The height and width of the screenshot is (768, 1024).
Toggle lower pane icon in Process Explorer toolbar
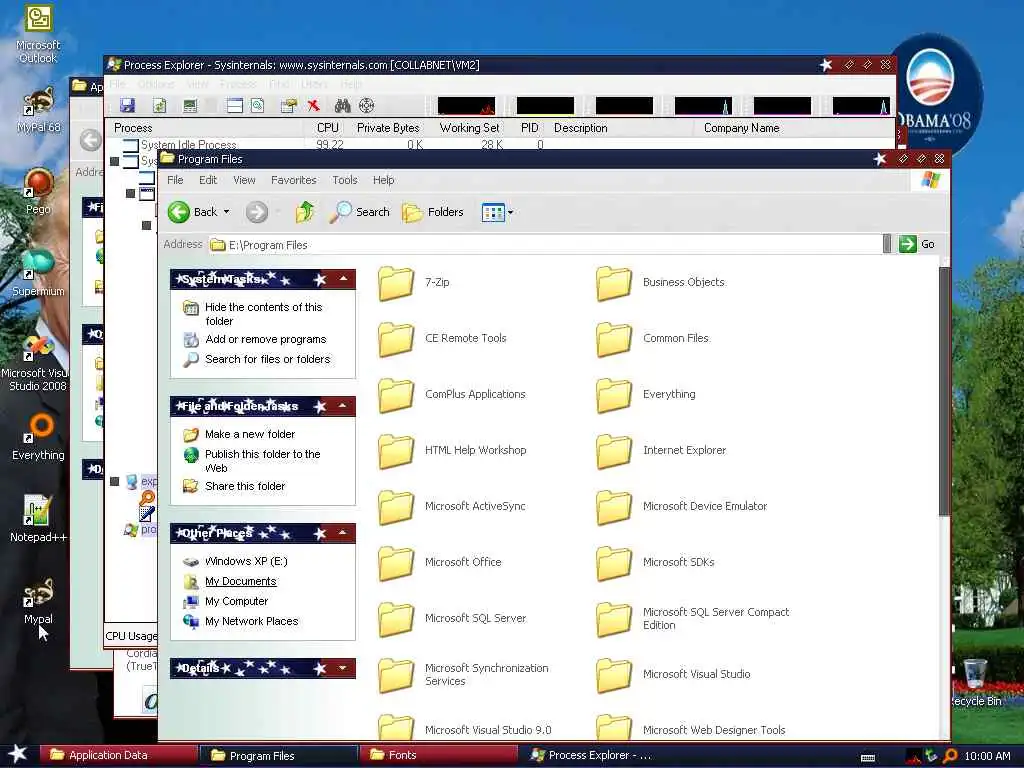(x=235, y=106)
